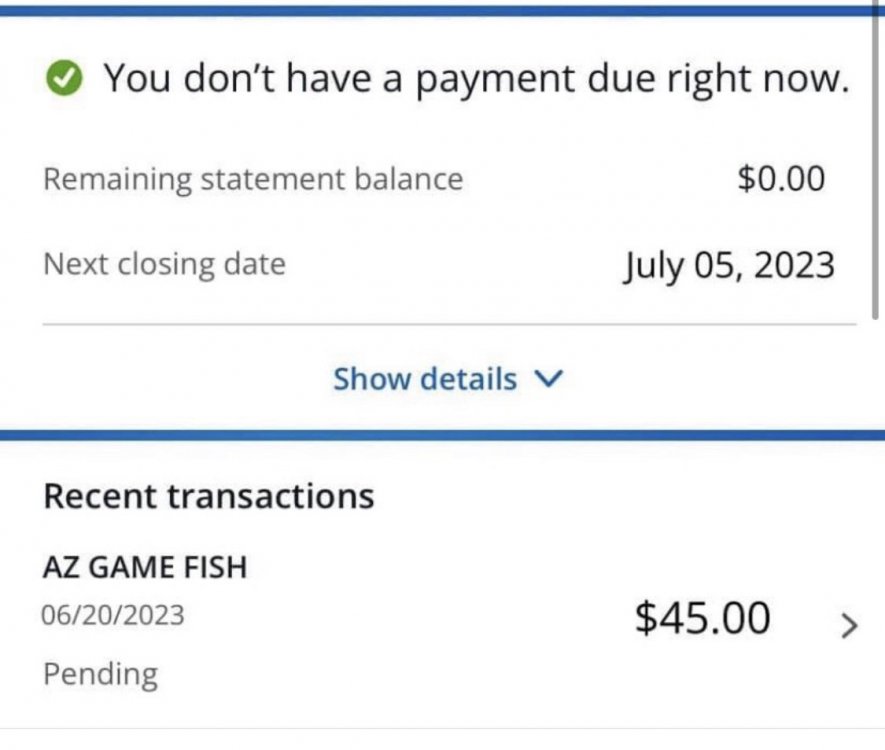885x750 pixels.
Task: Click the $45.00 transaction amount
Action: [702, 619]
